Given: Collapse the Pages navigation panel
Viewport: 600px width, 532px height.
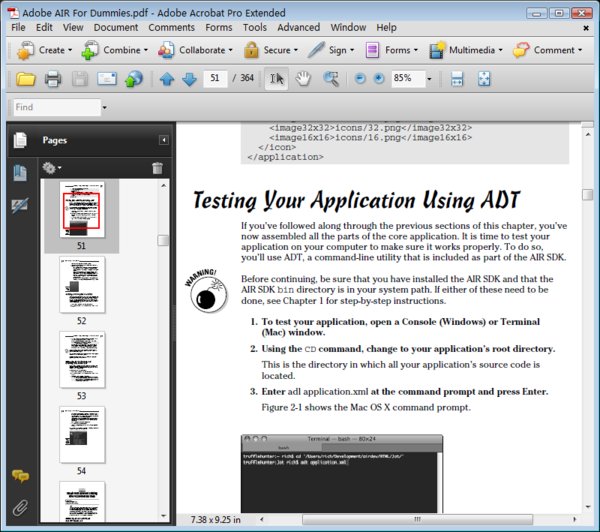Looking at the screenshot, I should (x=163, y=141).
